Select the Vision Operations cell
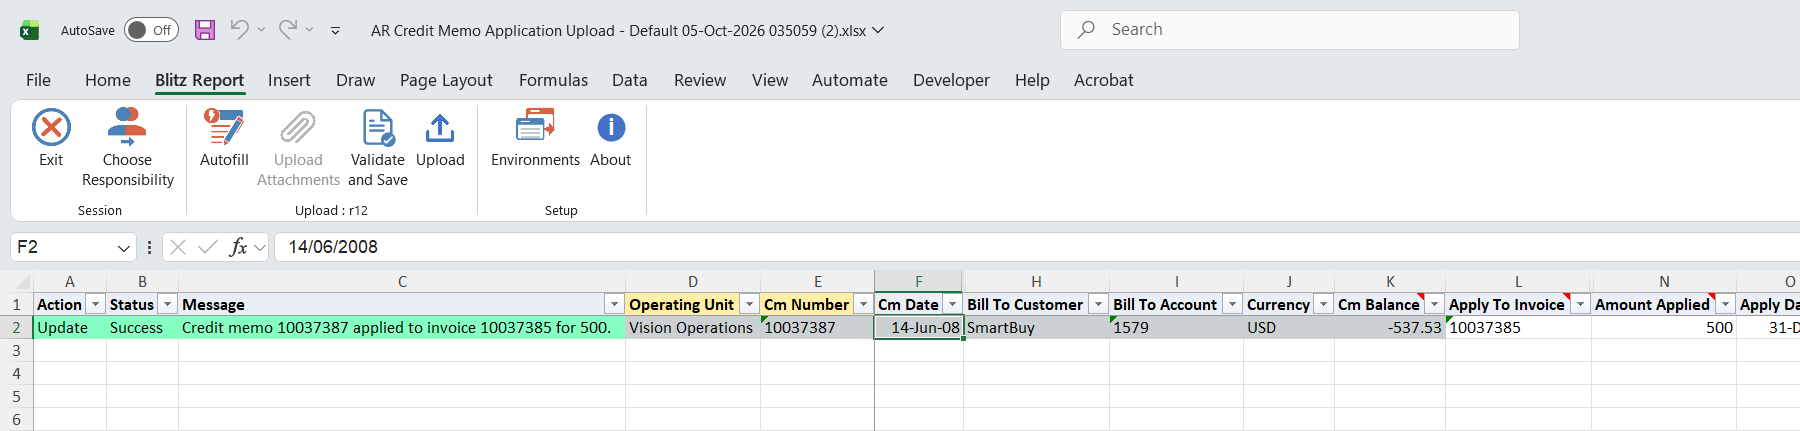 coord(693,327)
